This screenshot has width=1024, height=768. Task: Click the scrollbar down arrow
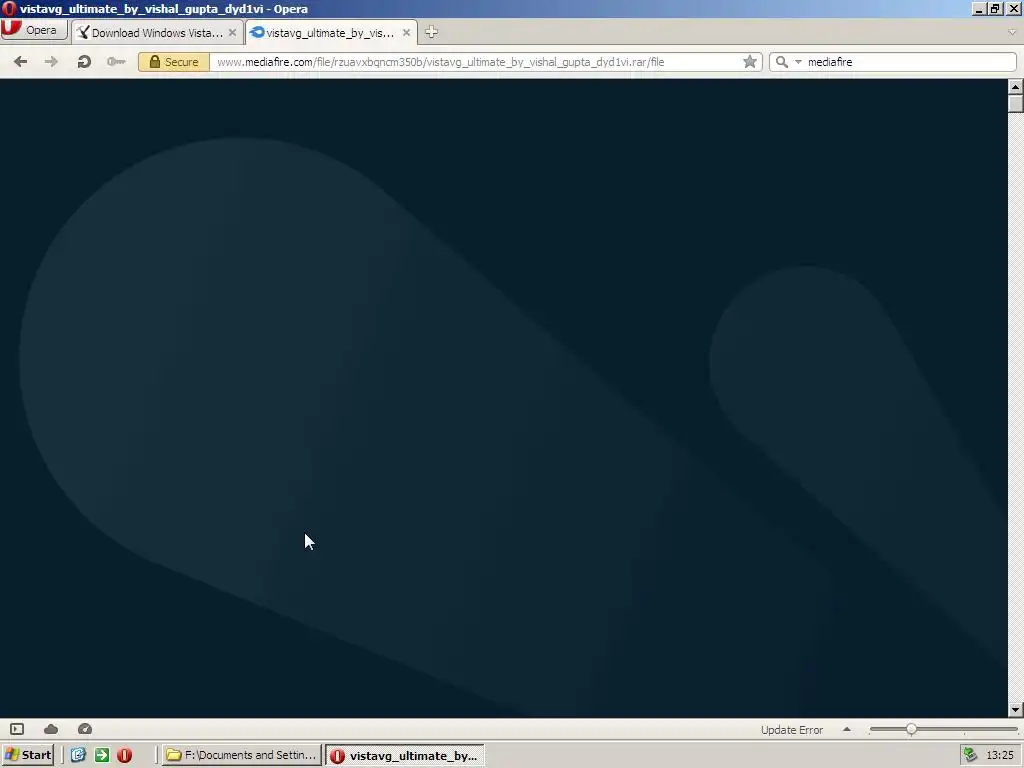tap(1015, 709)
